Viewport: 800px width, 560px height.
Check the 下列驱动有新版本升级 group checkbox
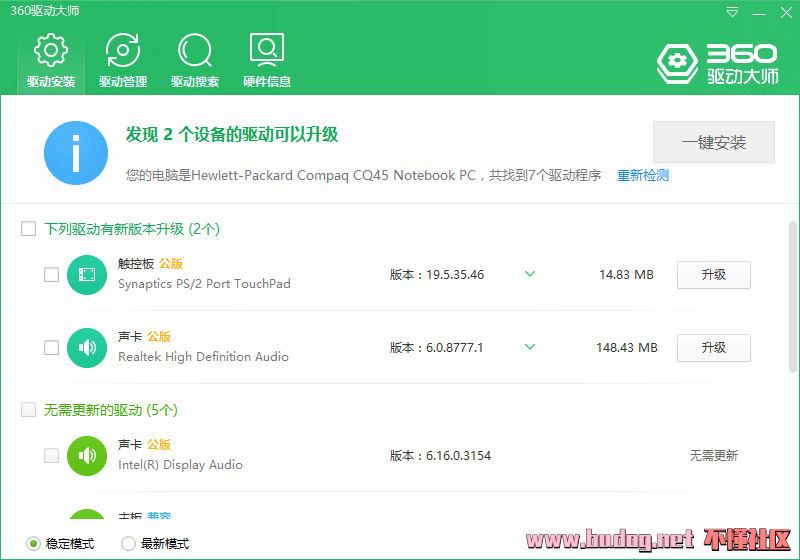coord(29,228)
